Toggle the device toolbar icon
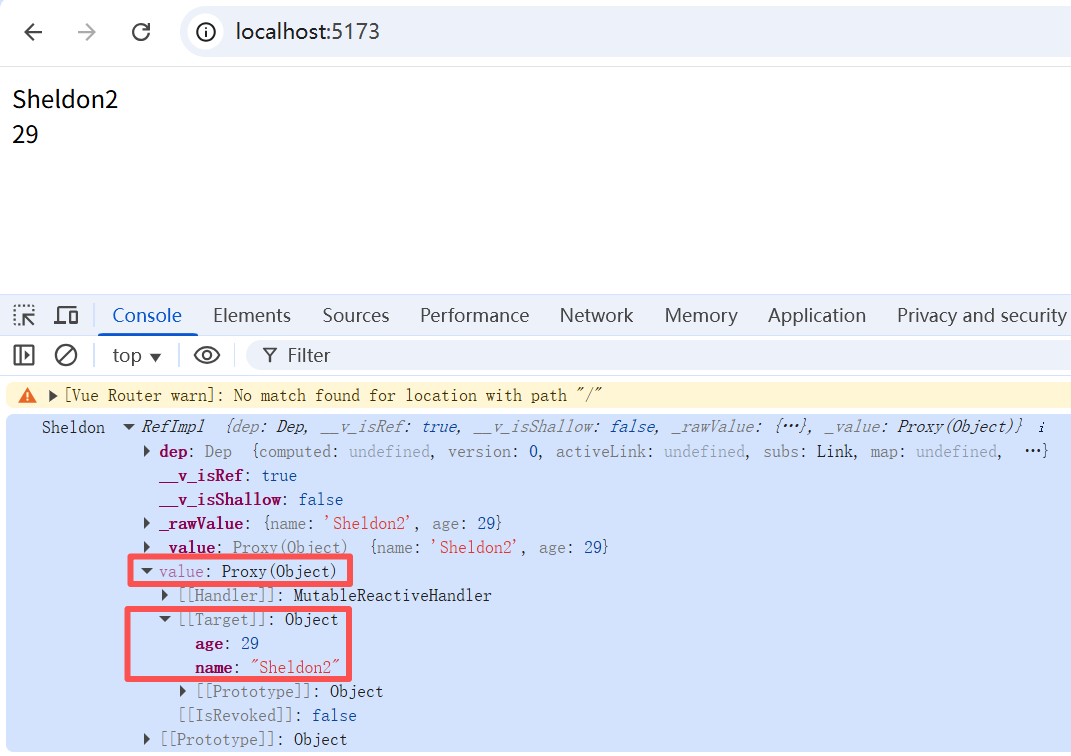1071x756 pixels. pos(66,316)
